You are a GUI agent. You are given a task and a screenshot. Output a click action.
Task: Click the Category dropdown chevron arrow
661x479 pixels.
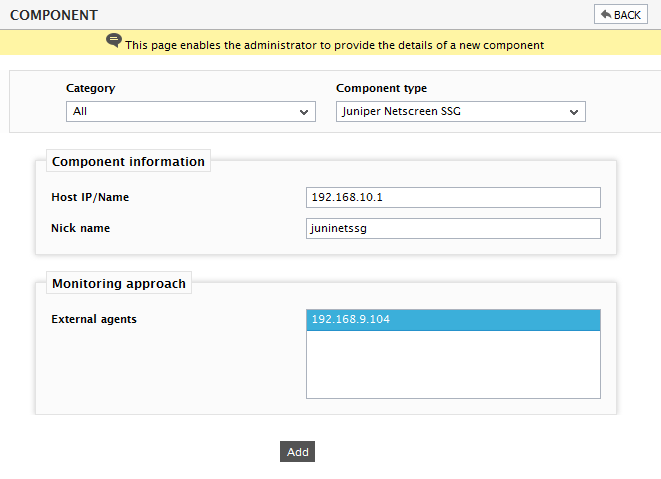[x=304, y=112]
